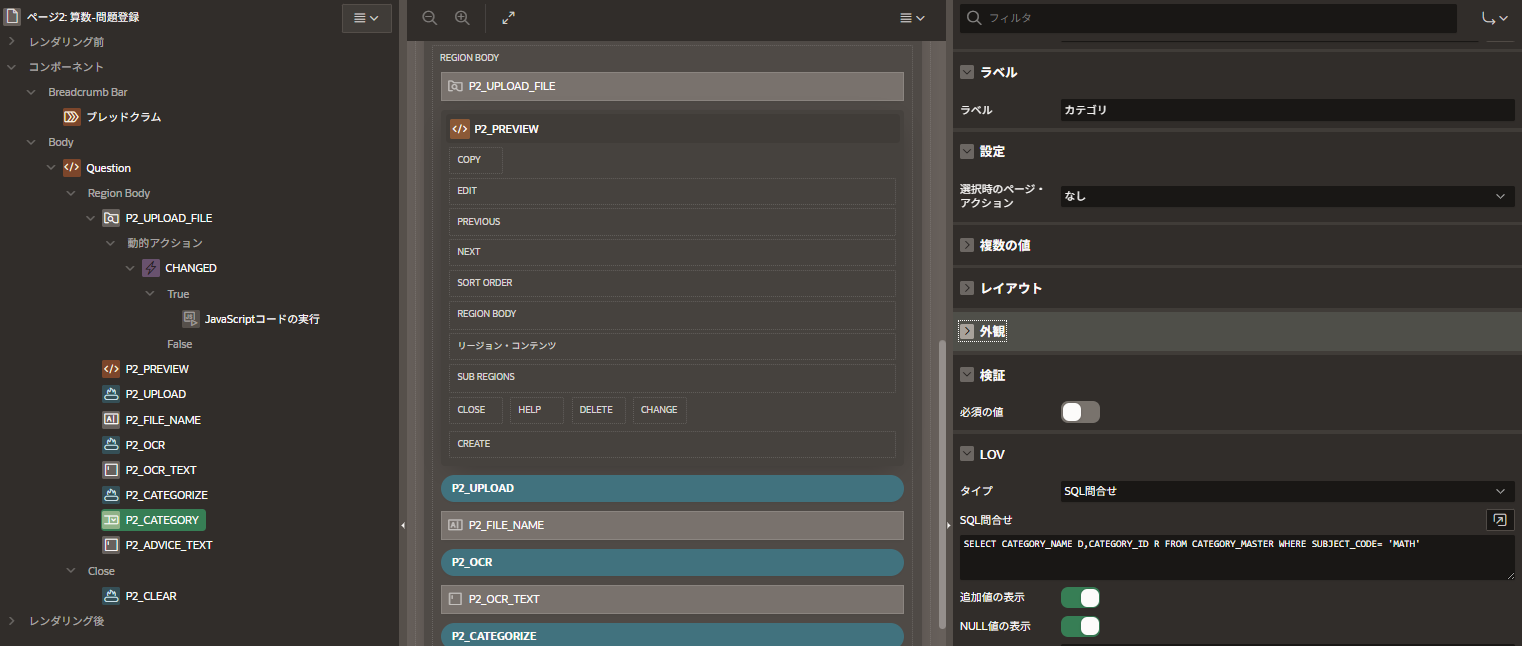The width and height of the screenshot is (1522, 646).
Task: Expand the レンダリング後 tree node
Action: (12, 621)
